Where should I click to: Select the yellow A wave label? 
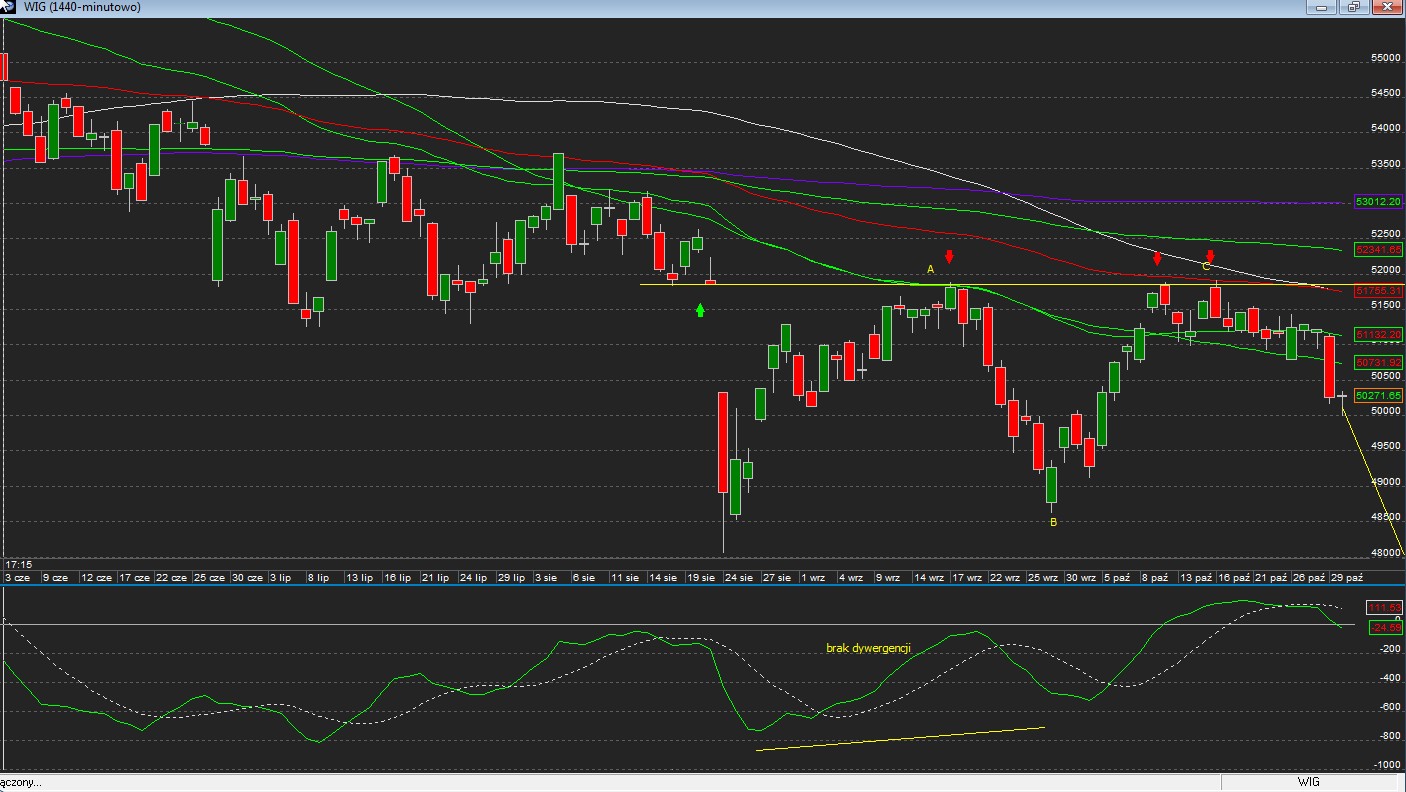point(930,270)
